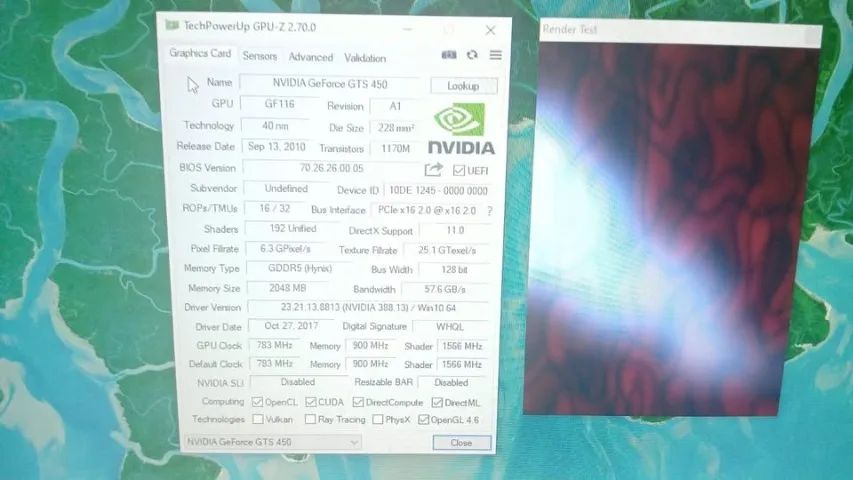
Task: Close the GPU-Z window with X
Action: (x=490, y=30)
